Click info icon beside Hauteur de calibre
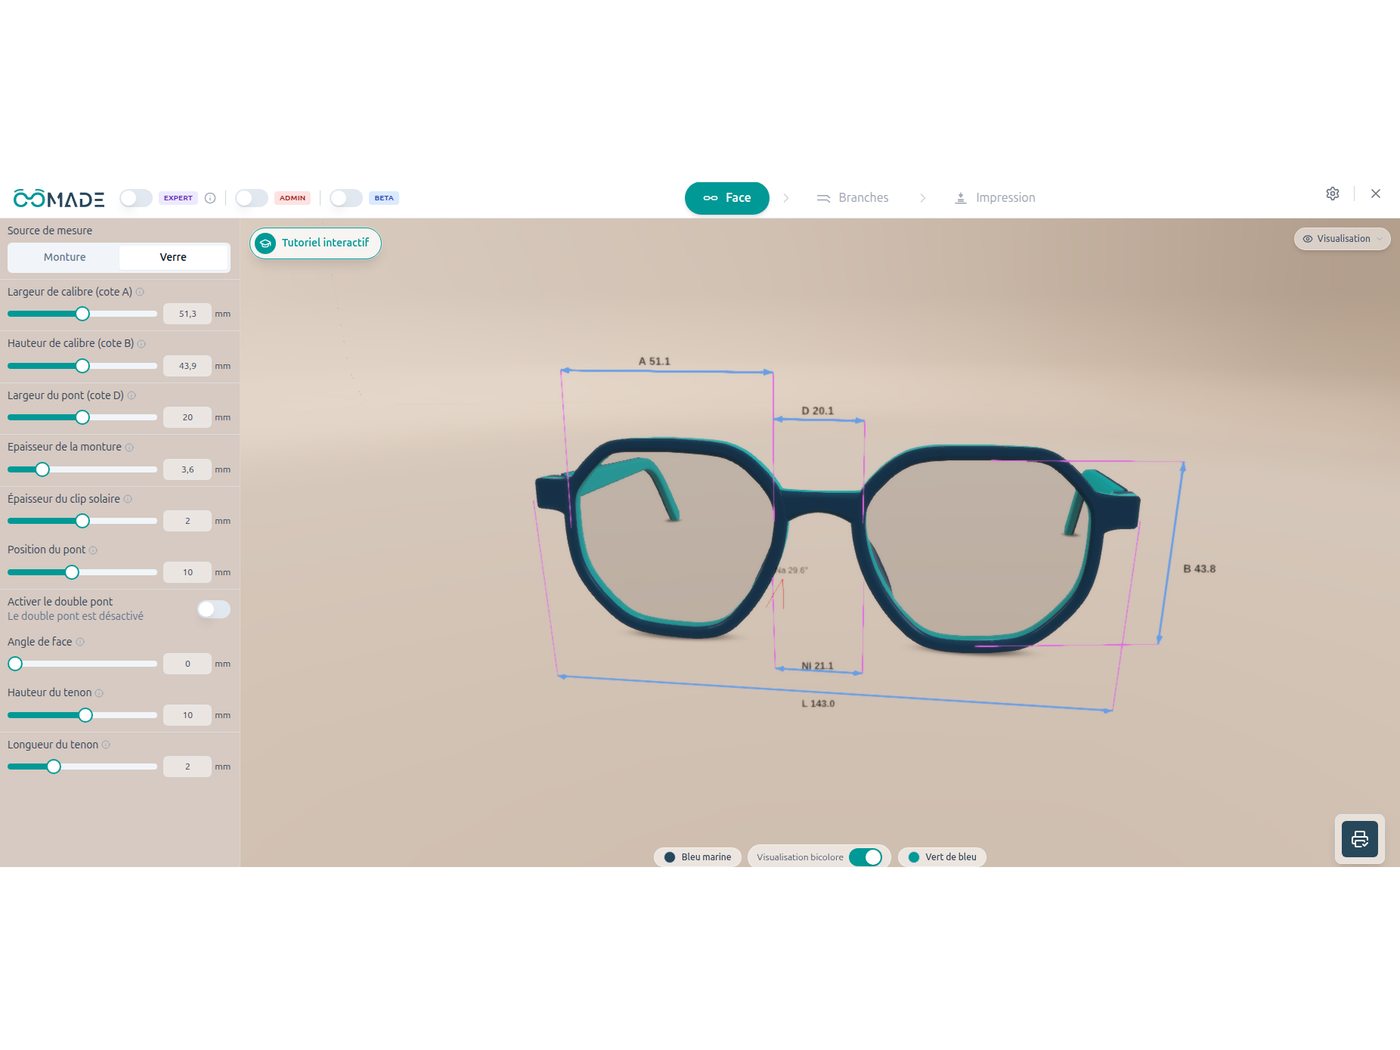Viewport: 1400px width, 1050px height. [141, 344]
